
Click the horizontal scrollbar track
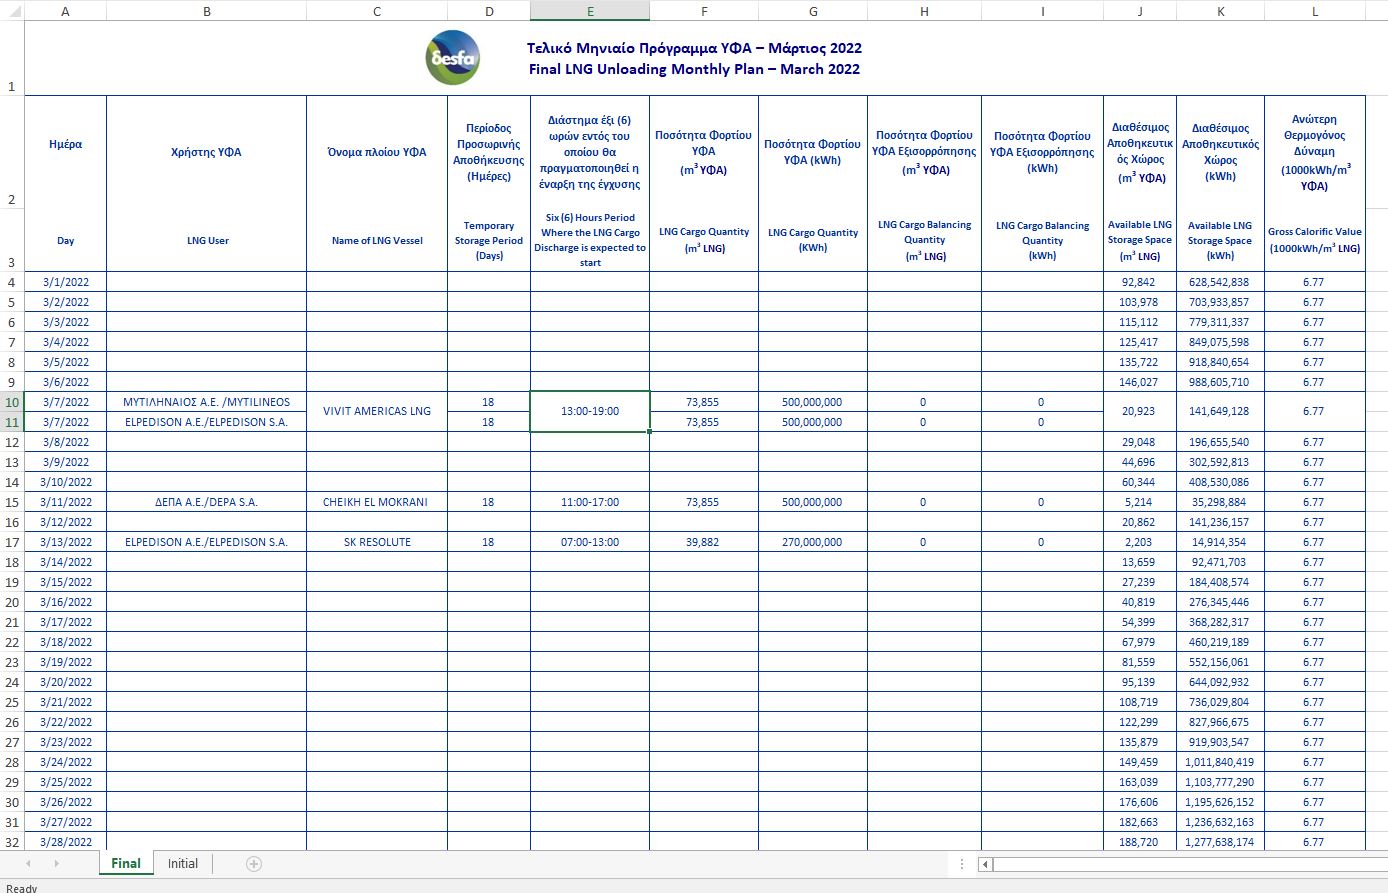point(1180,864)
